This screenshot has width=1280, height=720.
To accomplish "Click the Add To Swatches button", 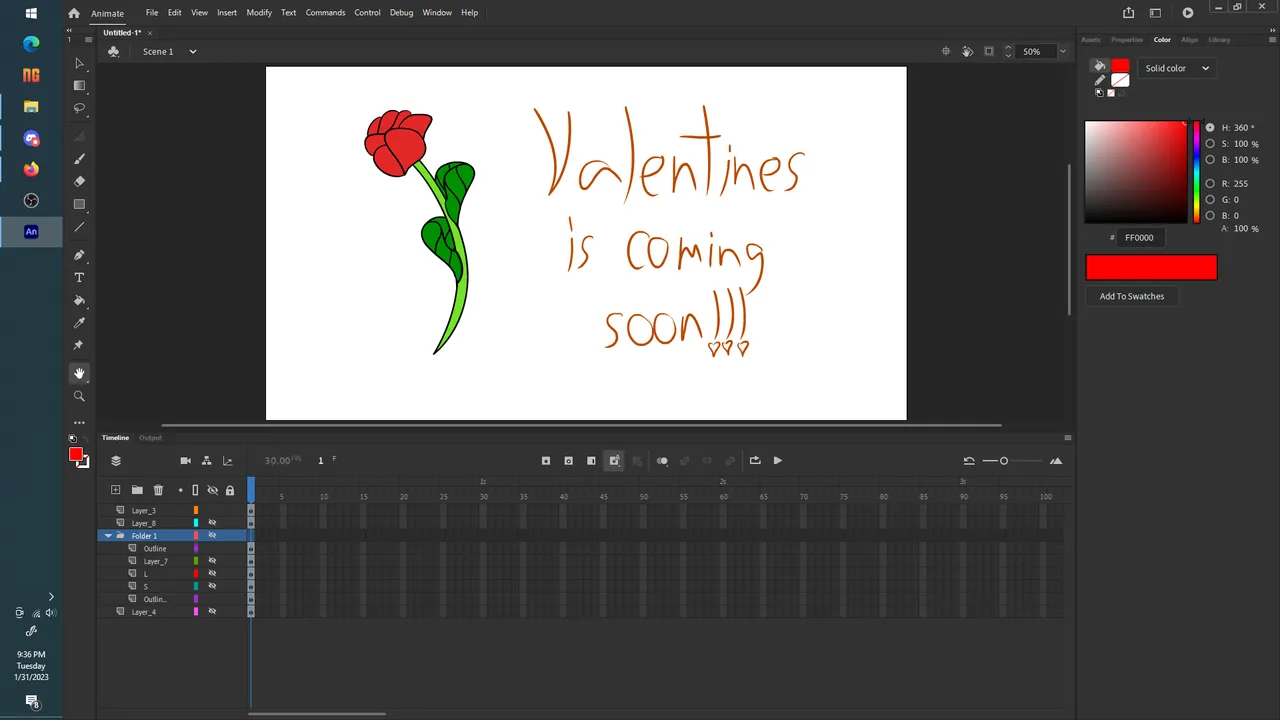I will click(1132, 296).
